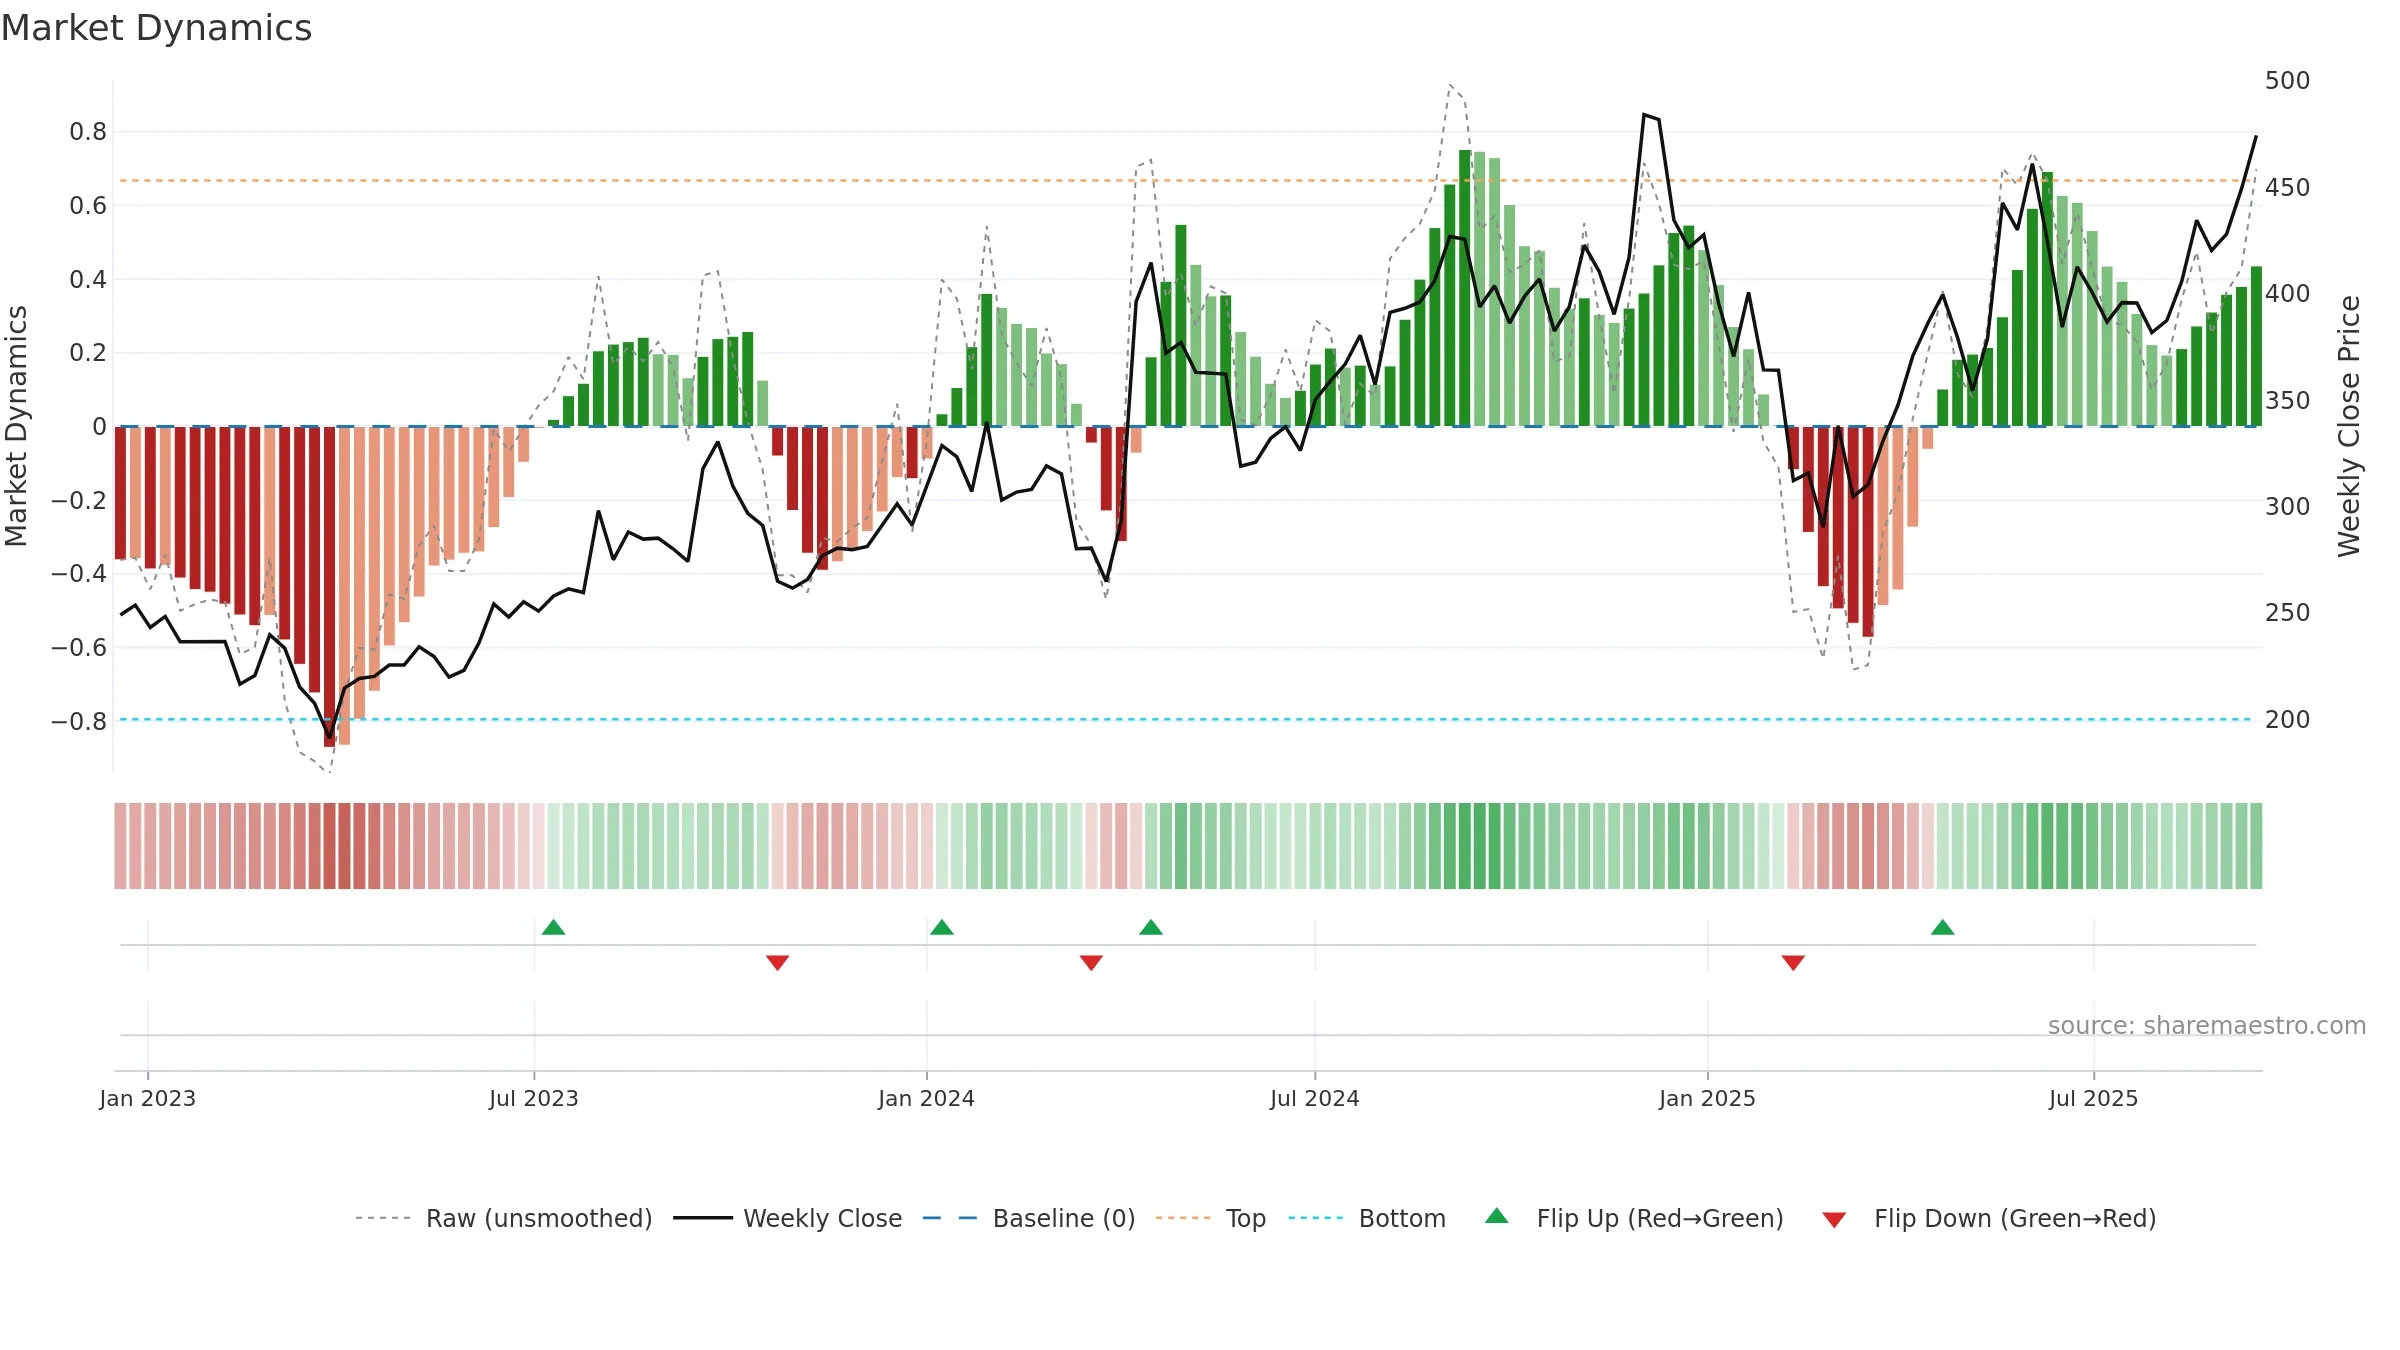Click the red flip-down triangle around February 2025

tap(1794, 963)
